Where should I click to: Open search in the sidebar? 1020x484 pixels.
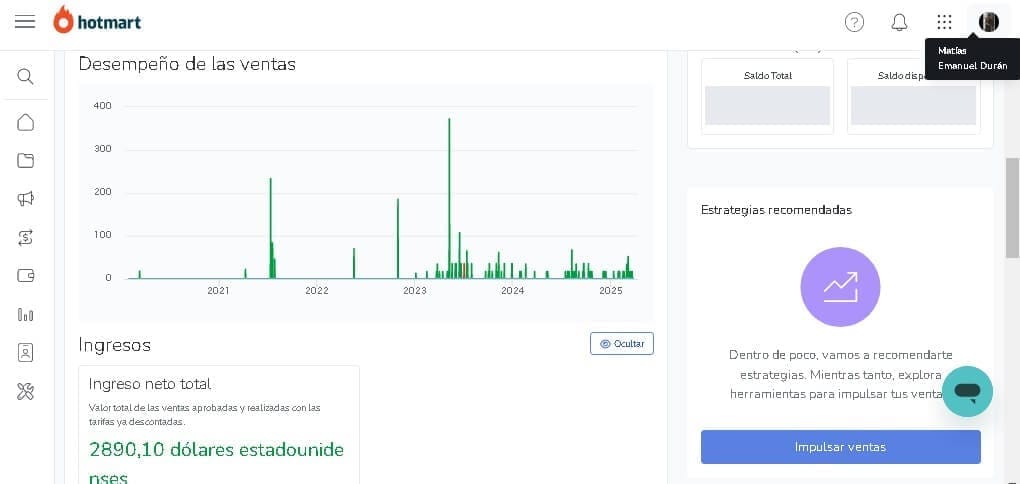pos(26,76)
